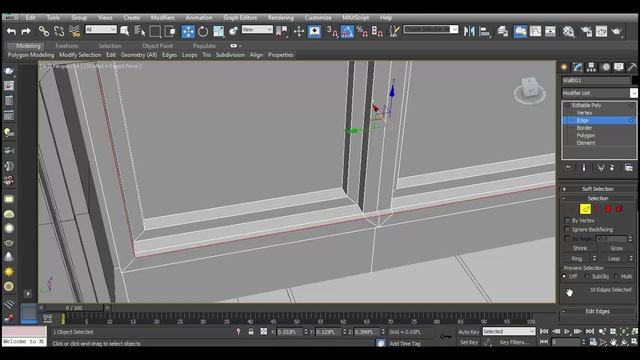Image resolution: width=640 pixels, height=360 pixels.
Task: Enable the Ignore Backfacing checkbox
Action: 567,229
